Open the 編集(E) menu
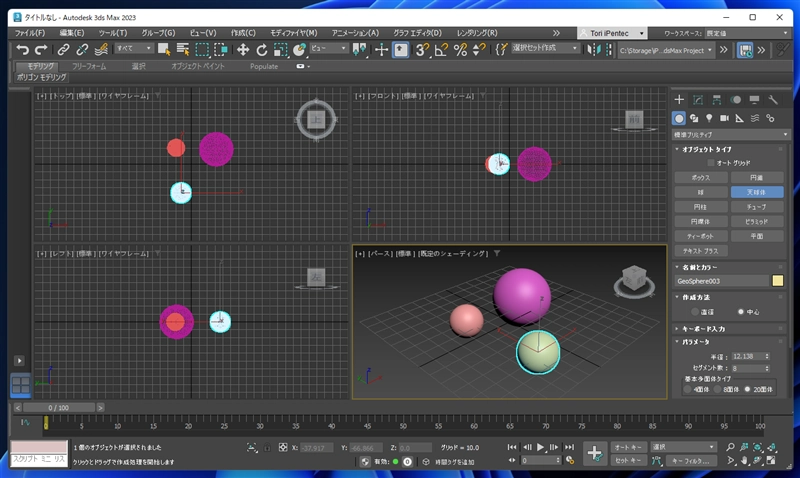Screen dimensions: 800x478 72,33
